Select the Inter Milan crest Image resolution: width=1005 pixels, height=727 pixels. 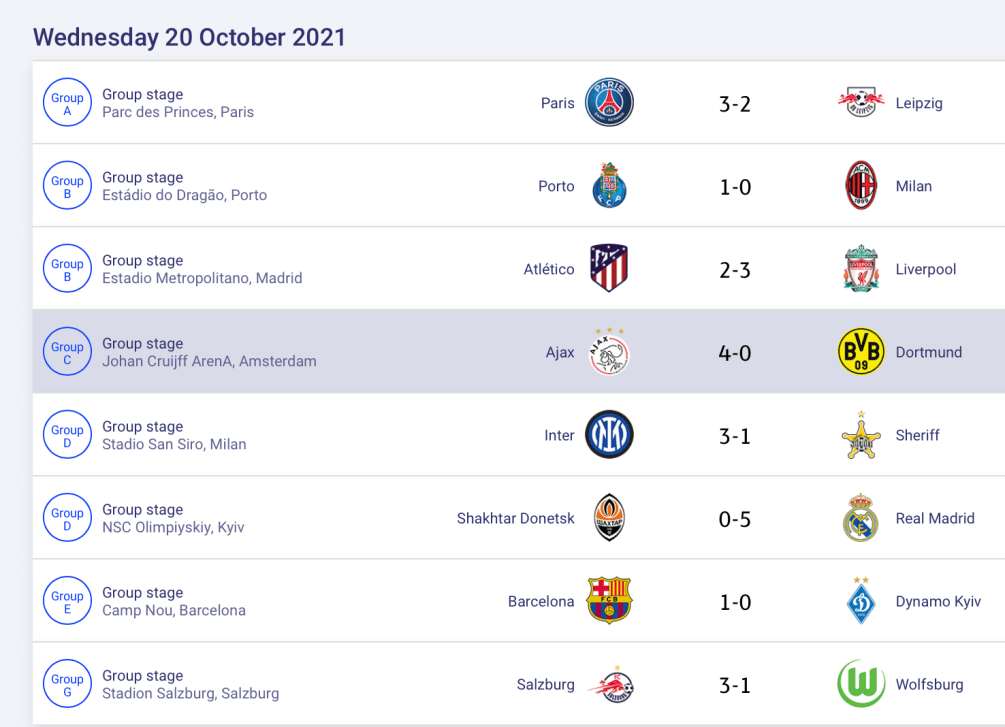coord(609,435)
